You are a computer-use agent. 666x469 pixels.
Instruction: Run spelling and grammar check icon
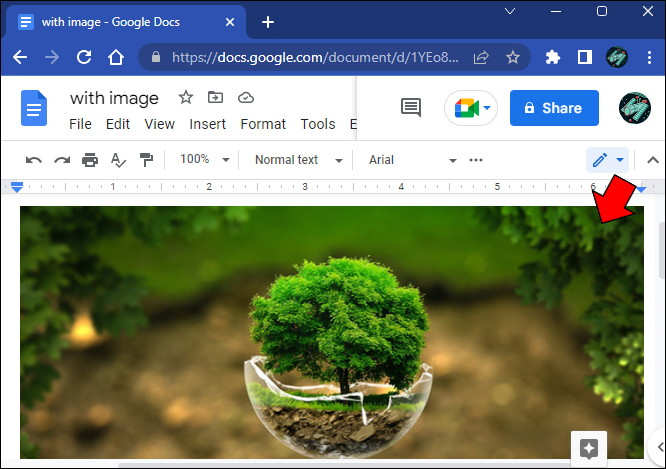click(x=118, y=160)
